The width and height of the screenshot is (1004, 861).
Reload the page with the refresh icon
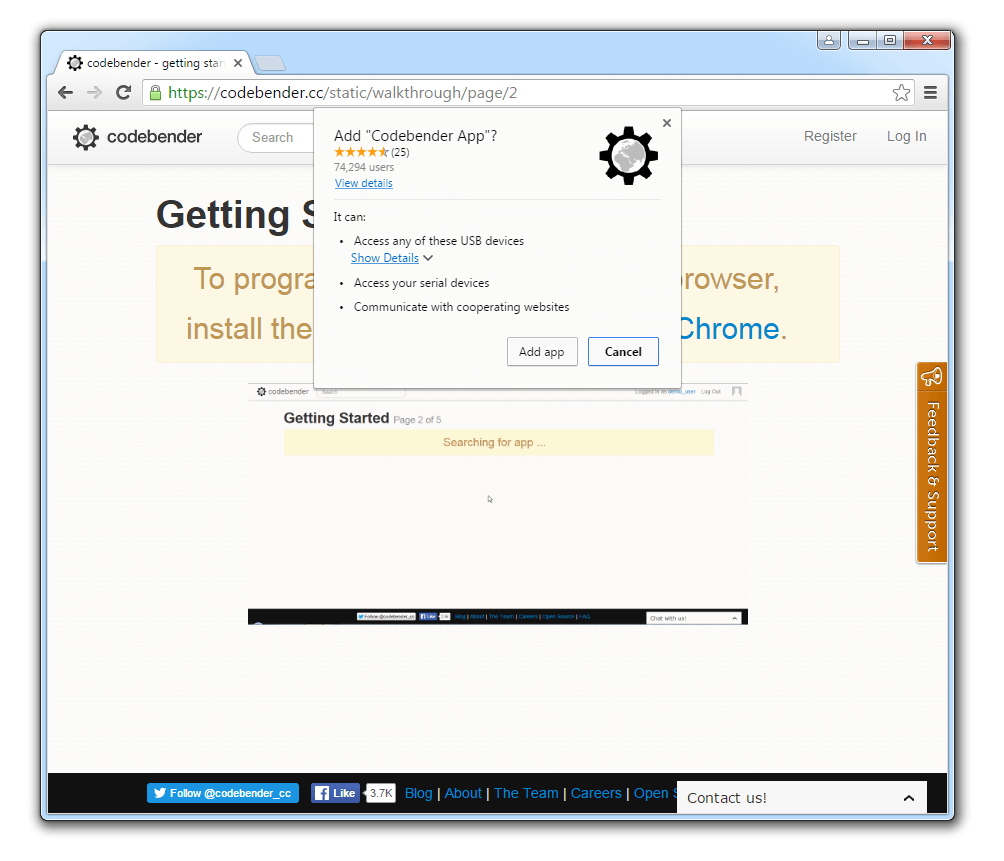(x=123, y=92)
